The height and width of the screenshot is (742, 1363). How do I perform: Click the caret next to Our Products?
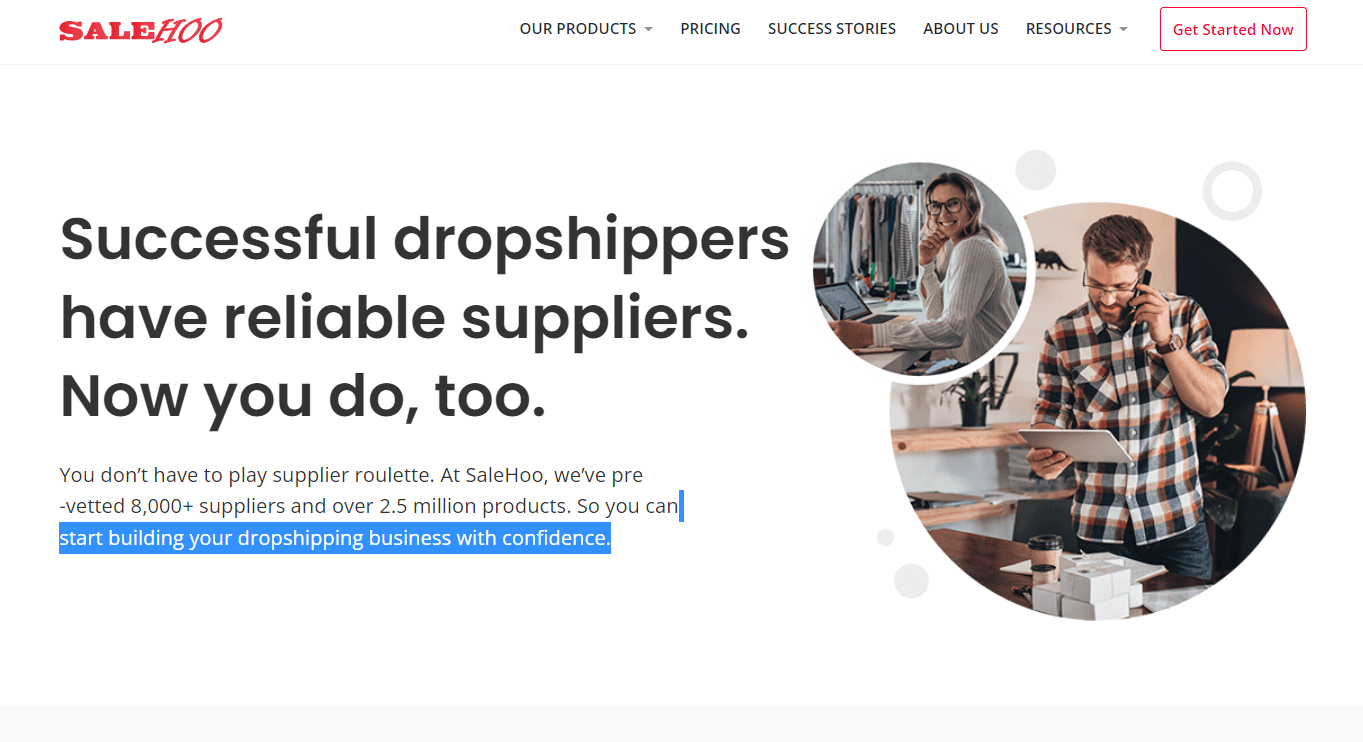point(648,29)
